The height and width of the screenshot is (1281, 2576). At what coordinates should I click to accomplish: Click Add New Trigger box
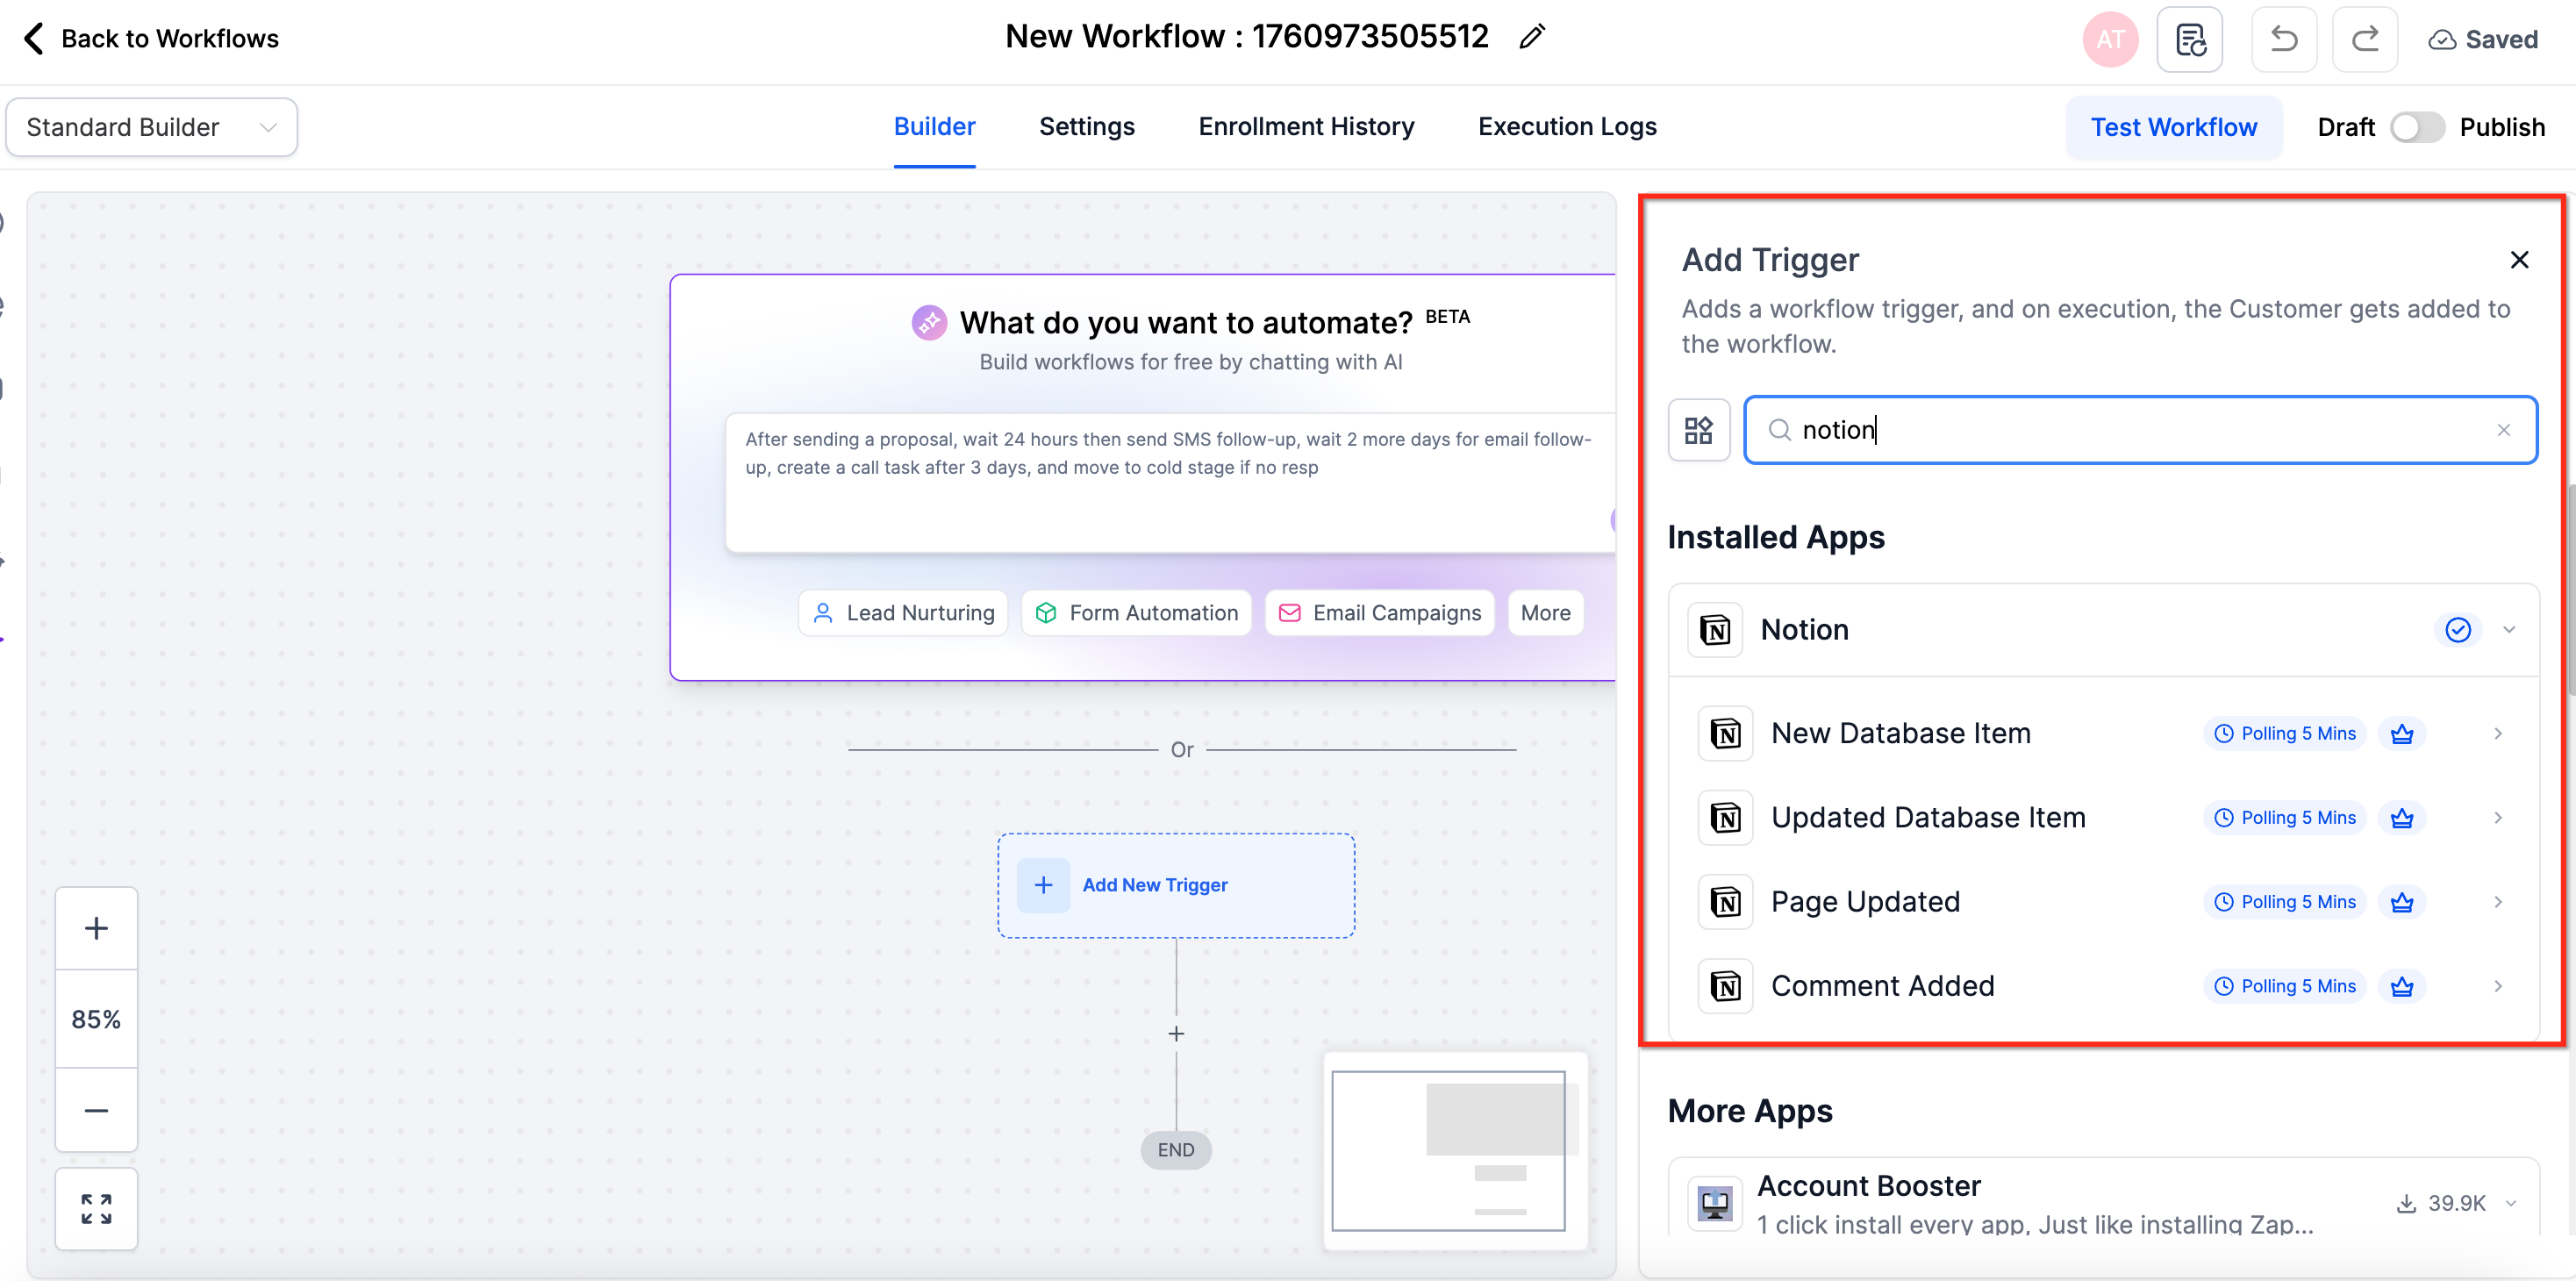1175,885
